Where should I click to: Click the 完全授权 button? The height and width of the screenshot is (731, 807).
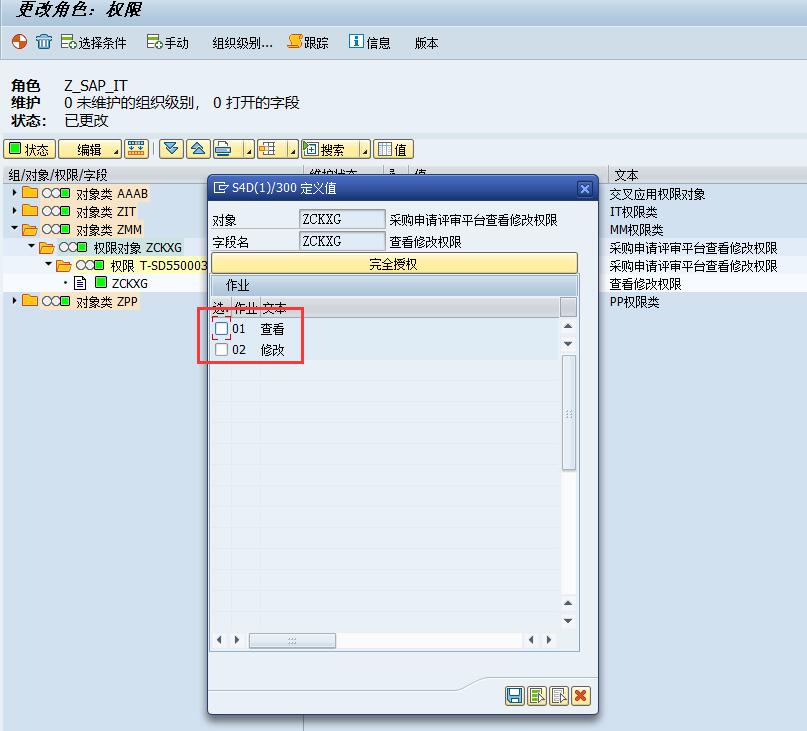tap(393, 264)
